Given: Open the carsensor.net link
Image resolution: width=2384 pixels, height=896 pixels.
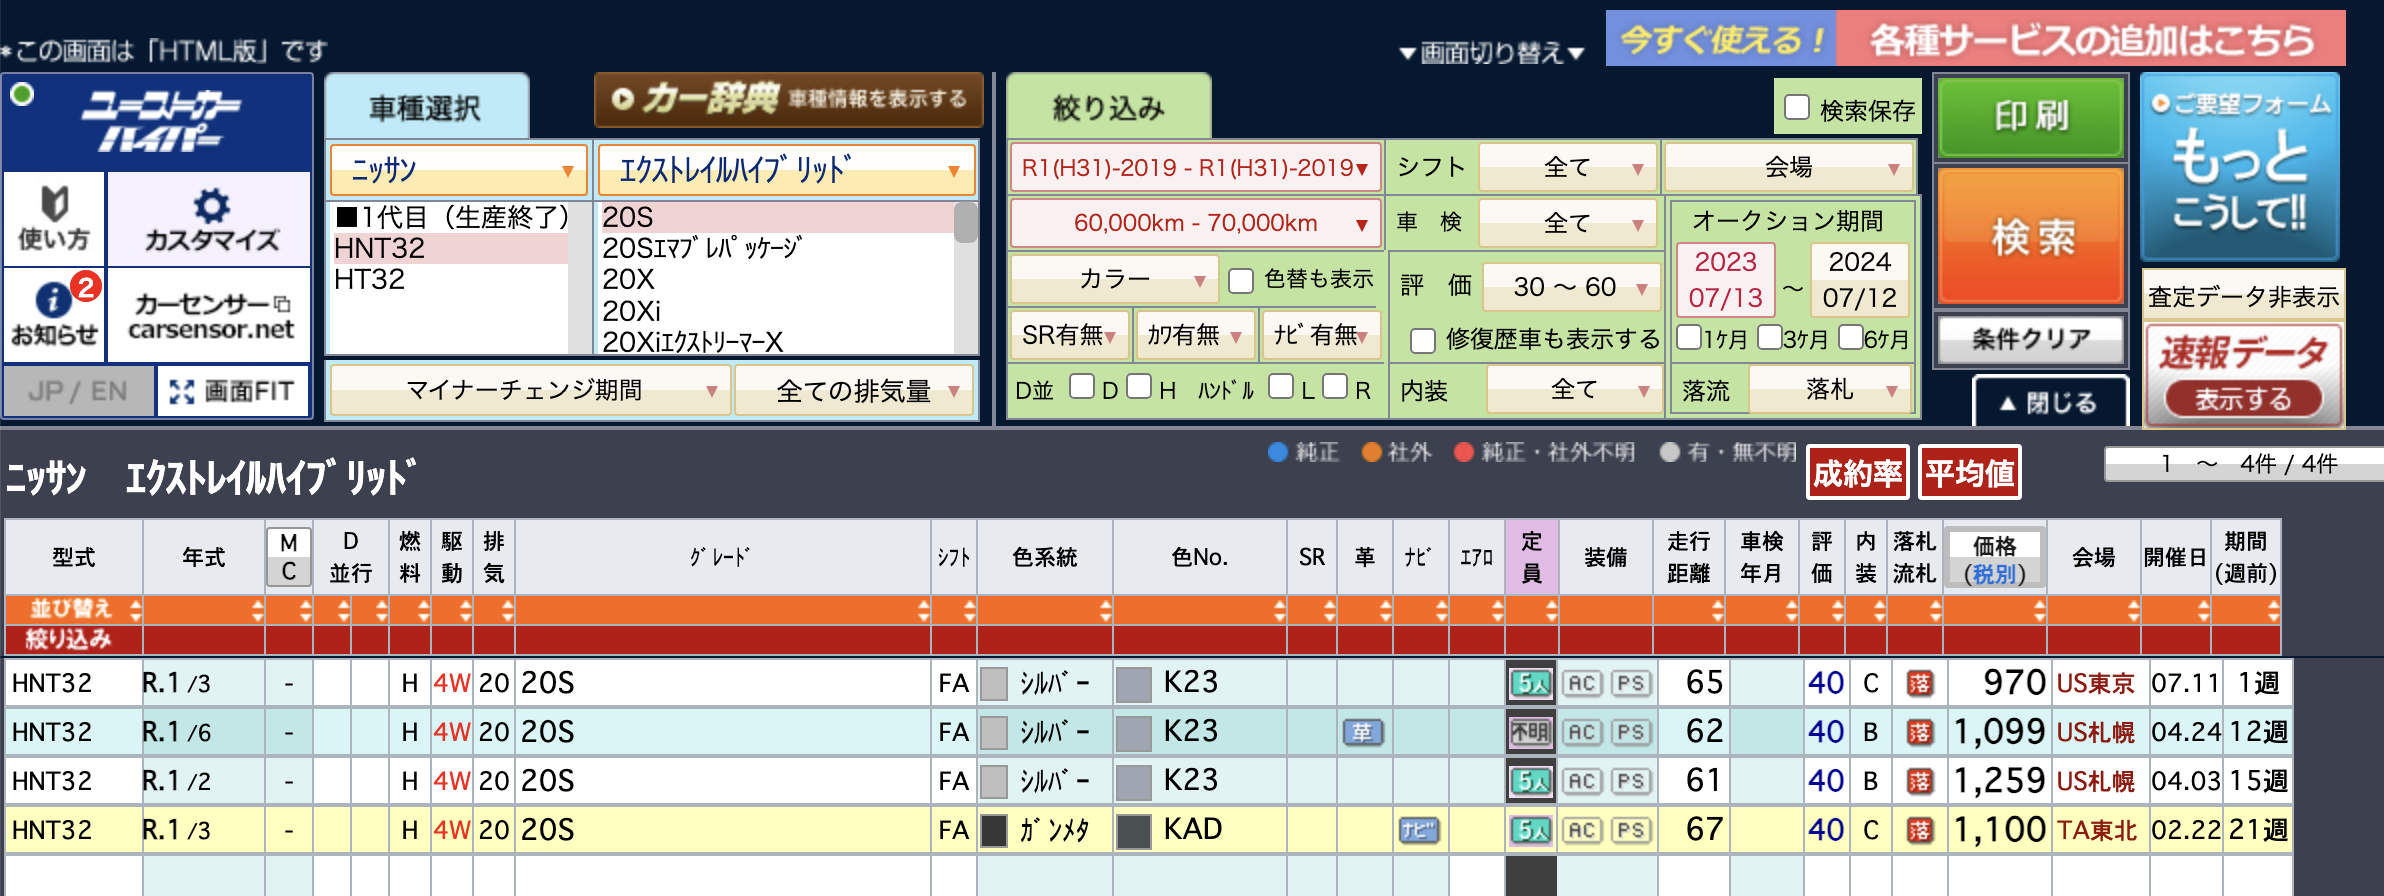Looking at the screenshot, I should (x=210, y=315).
